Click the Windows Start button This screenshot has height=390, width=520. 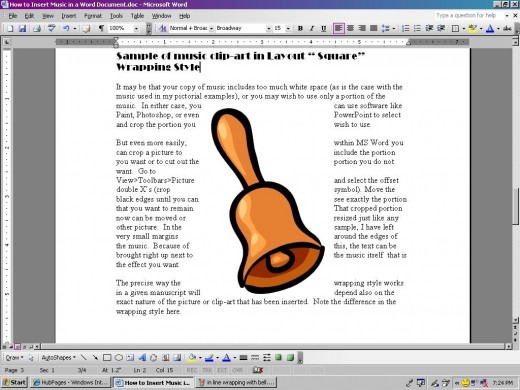pyautogui.click(x=14, y=382)
